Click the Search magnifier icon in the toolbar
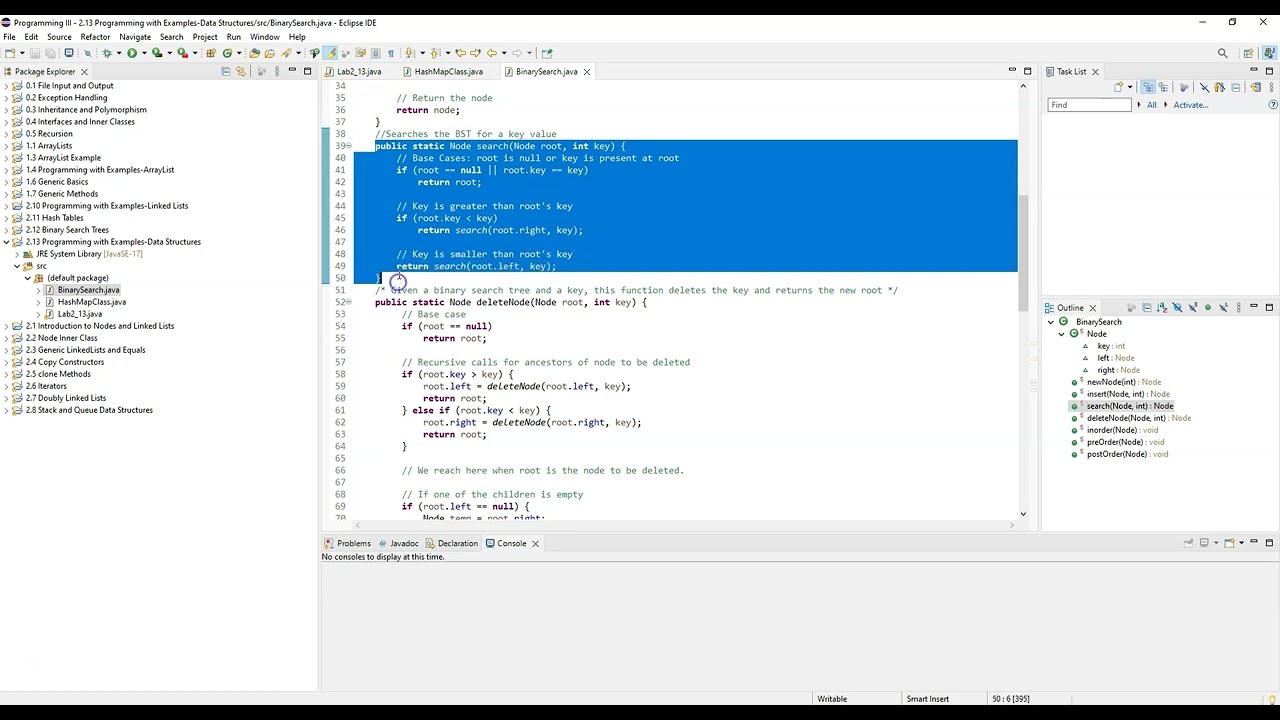The image size is (1280, 720). 1222,53
